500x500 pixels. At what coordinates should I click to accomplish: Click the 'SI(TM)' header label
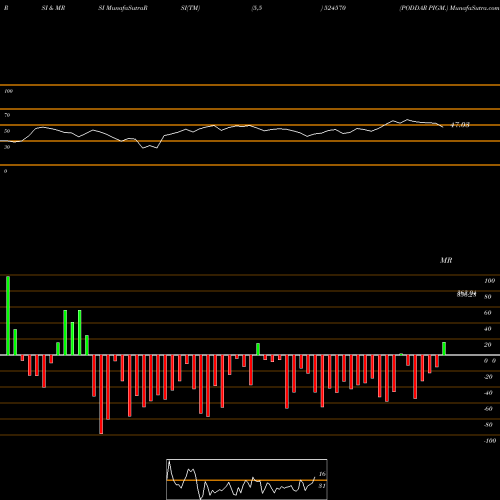[190, 8]
